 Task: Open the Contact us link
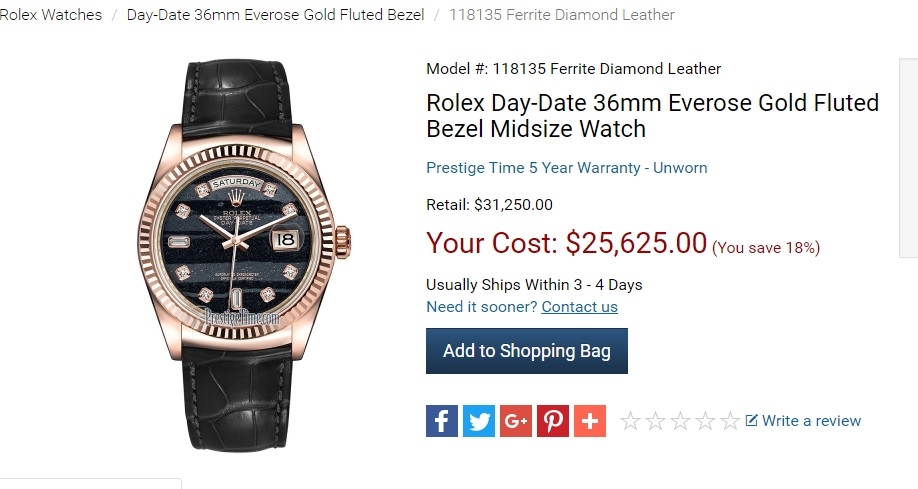coord(579,307)
